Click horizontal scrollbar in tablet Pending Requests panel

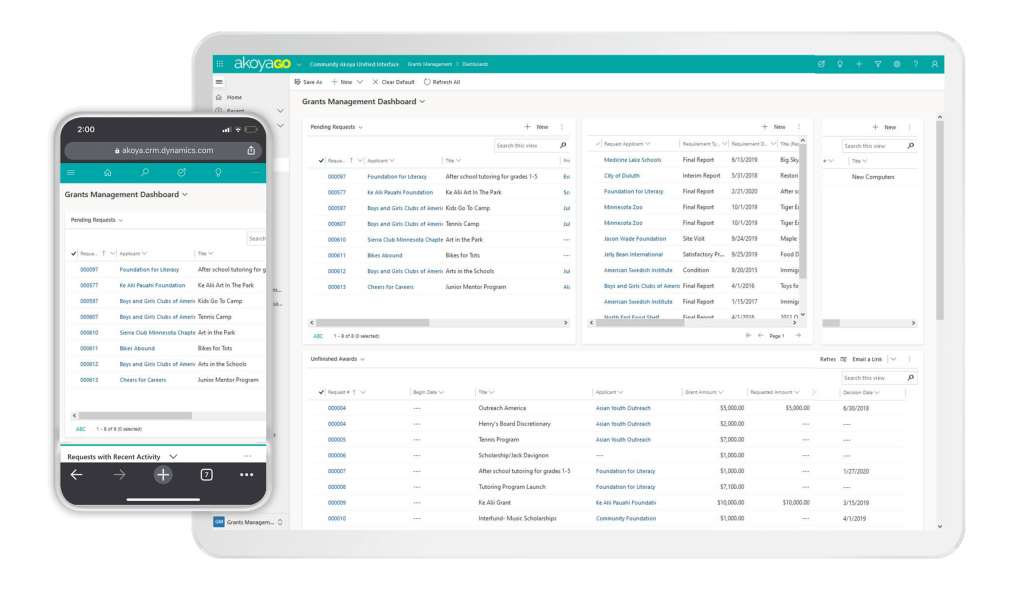point(373,323)
